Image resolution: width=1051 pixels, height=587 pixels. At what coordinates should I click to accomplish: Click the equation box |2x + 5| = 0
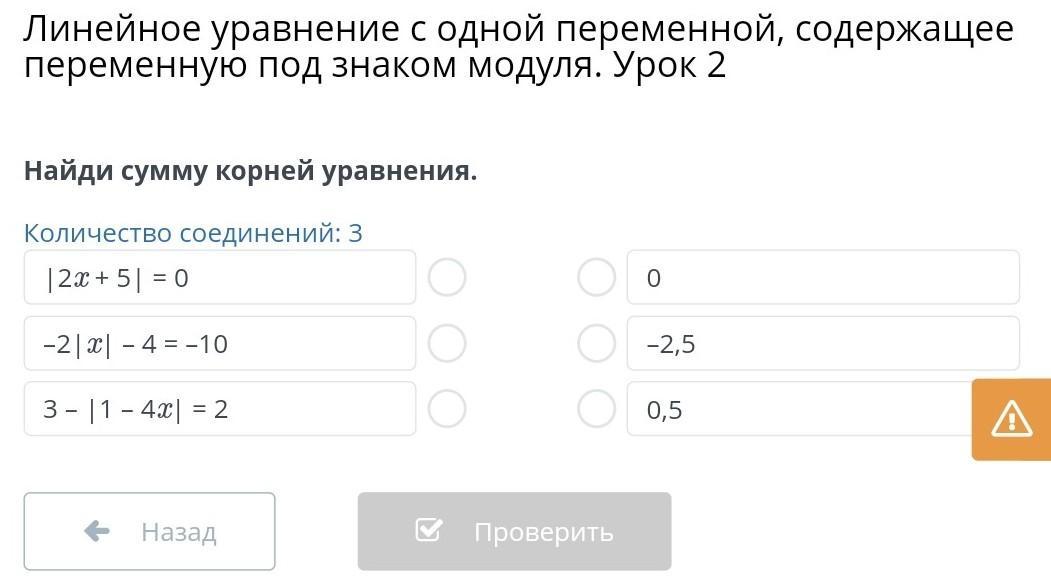(x=219, y=277)
